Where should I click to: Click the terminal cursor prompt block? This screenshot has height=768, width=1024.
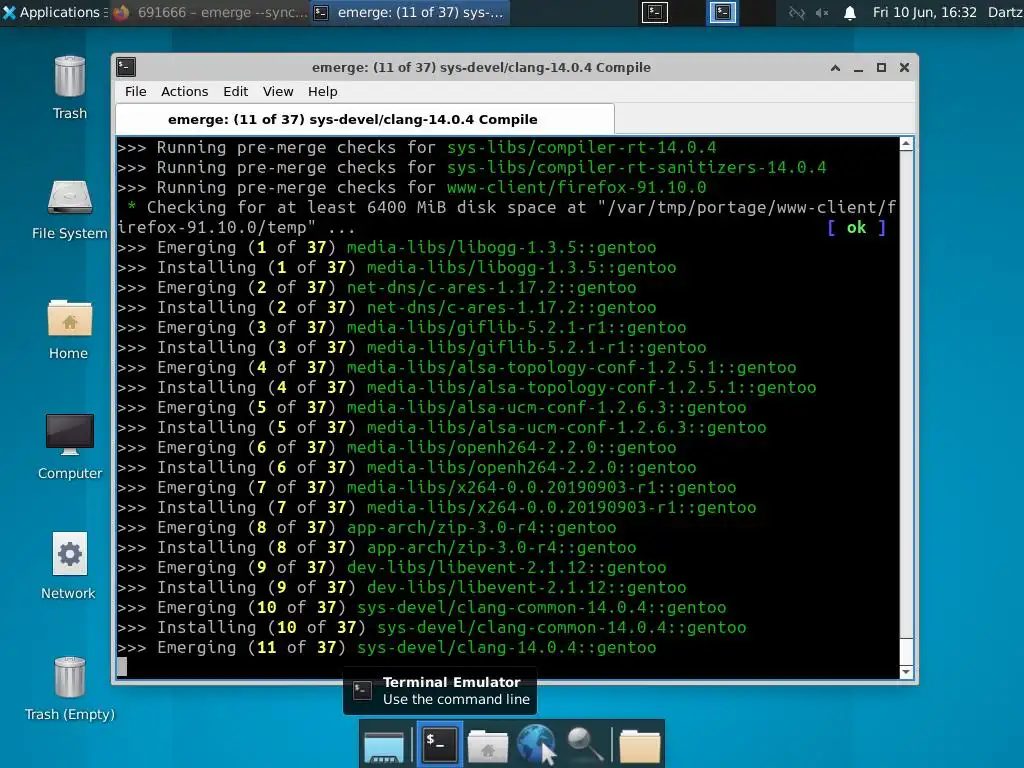122,667
